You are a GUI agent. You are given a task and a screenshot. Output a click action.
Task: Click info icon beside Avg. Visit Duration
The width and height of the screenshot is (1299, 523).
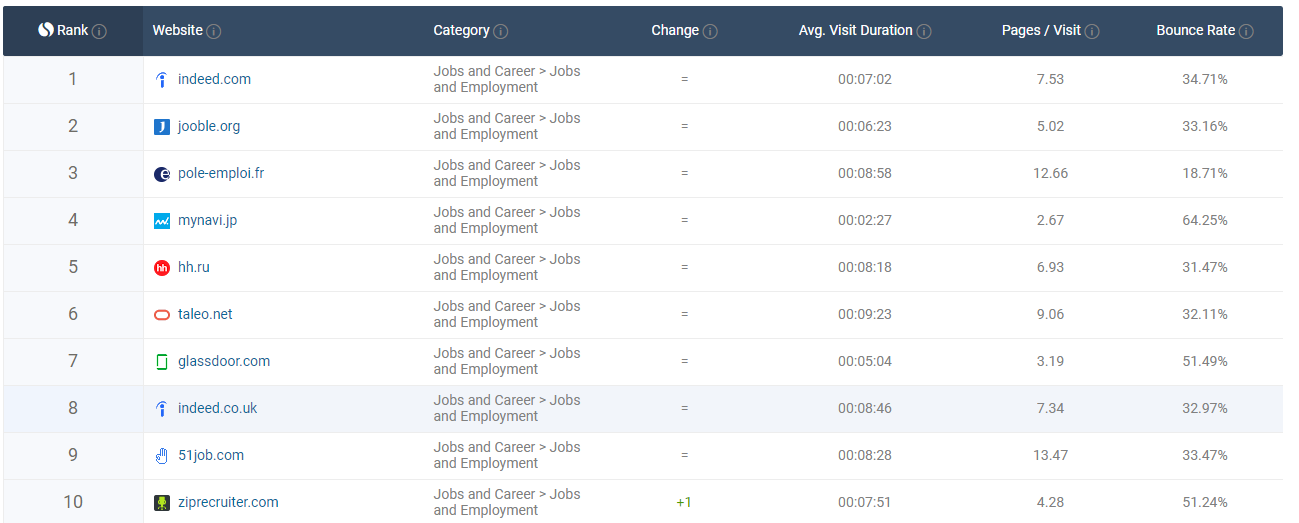(924, 31)
